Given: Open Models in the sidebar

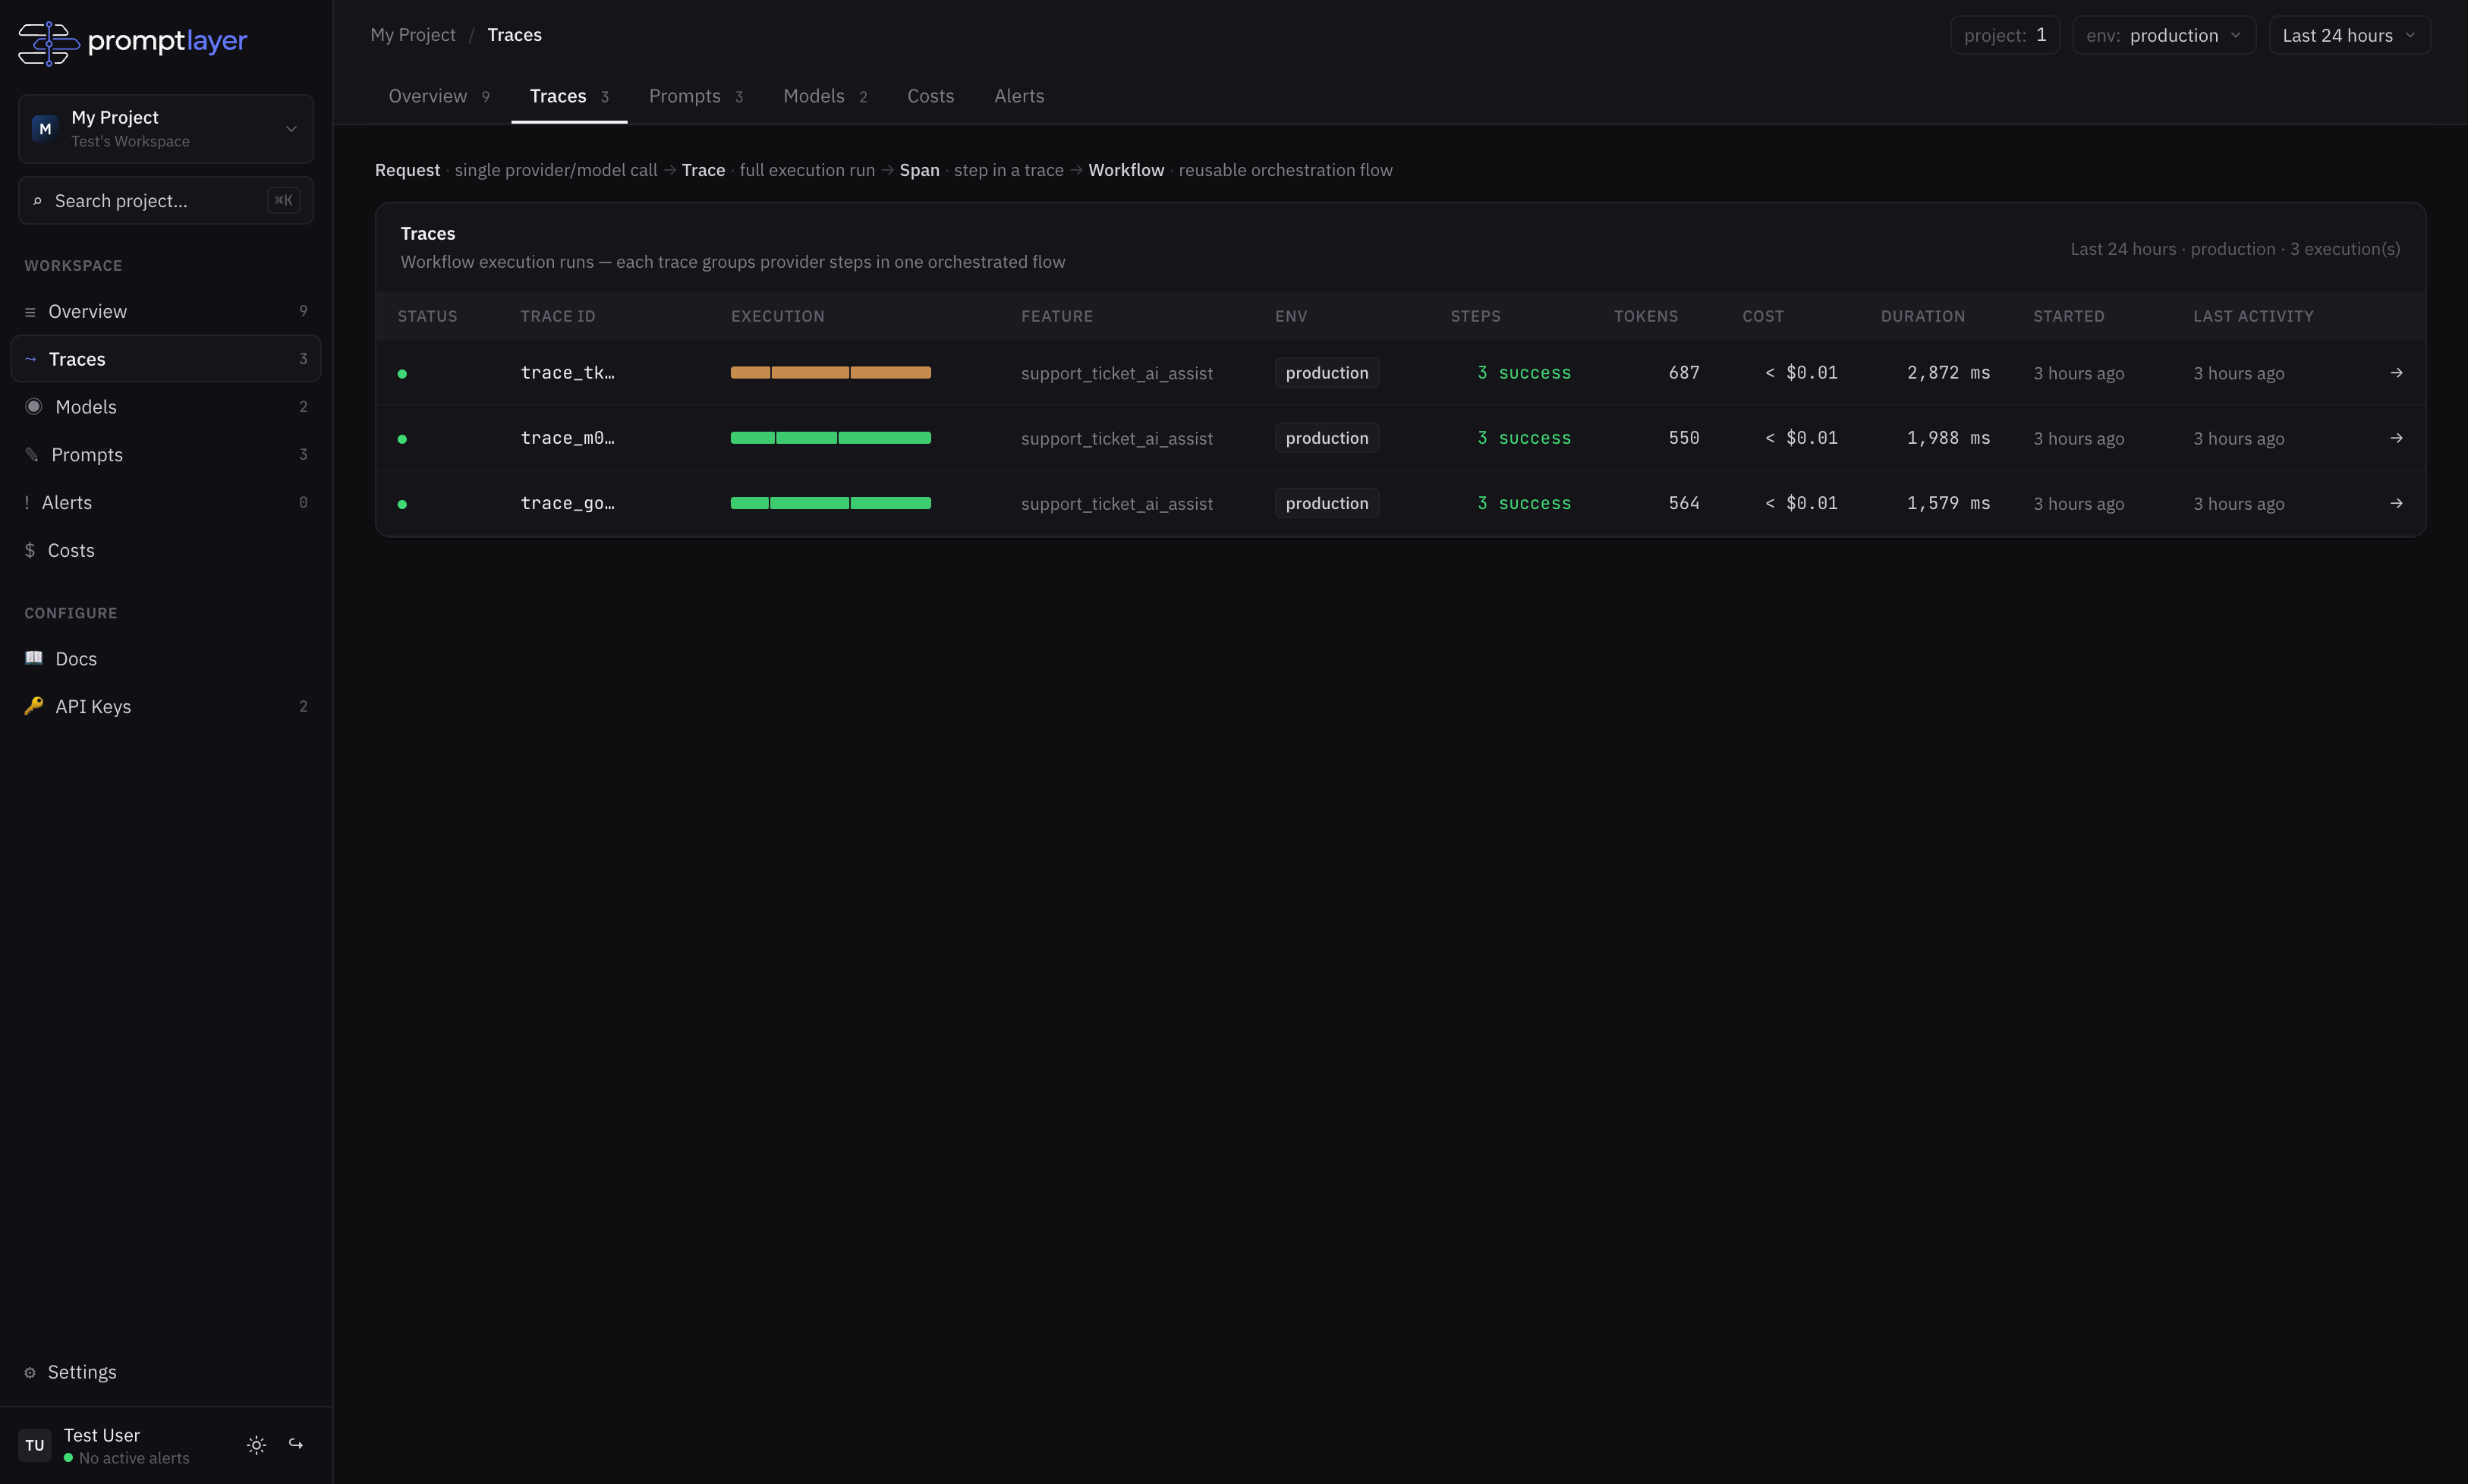Looking at the screenshot, I should point(166,407).
